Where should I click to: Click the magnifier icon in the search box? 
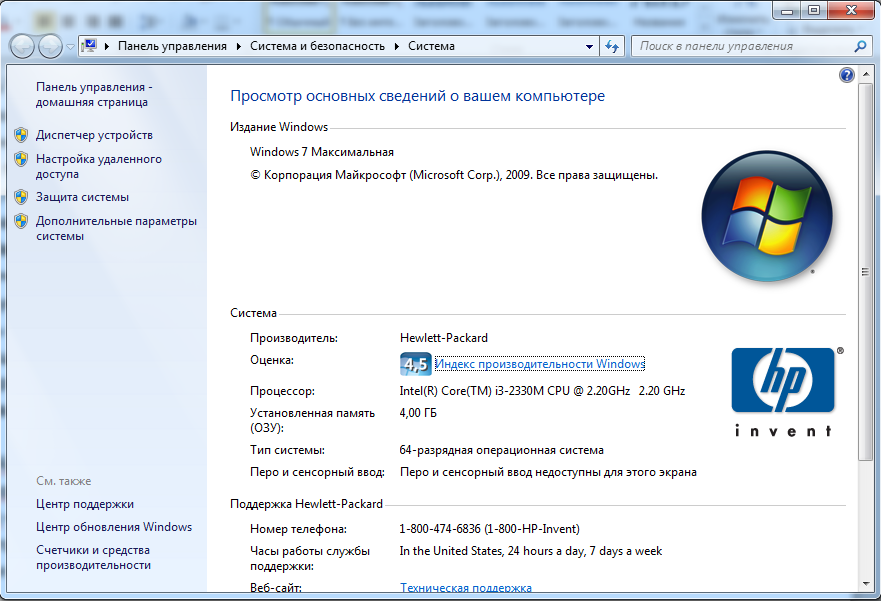860,46
